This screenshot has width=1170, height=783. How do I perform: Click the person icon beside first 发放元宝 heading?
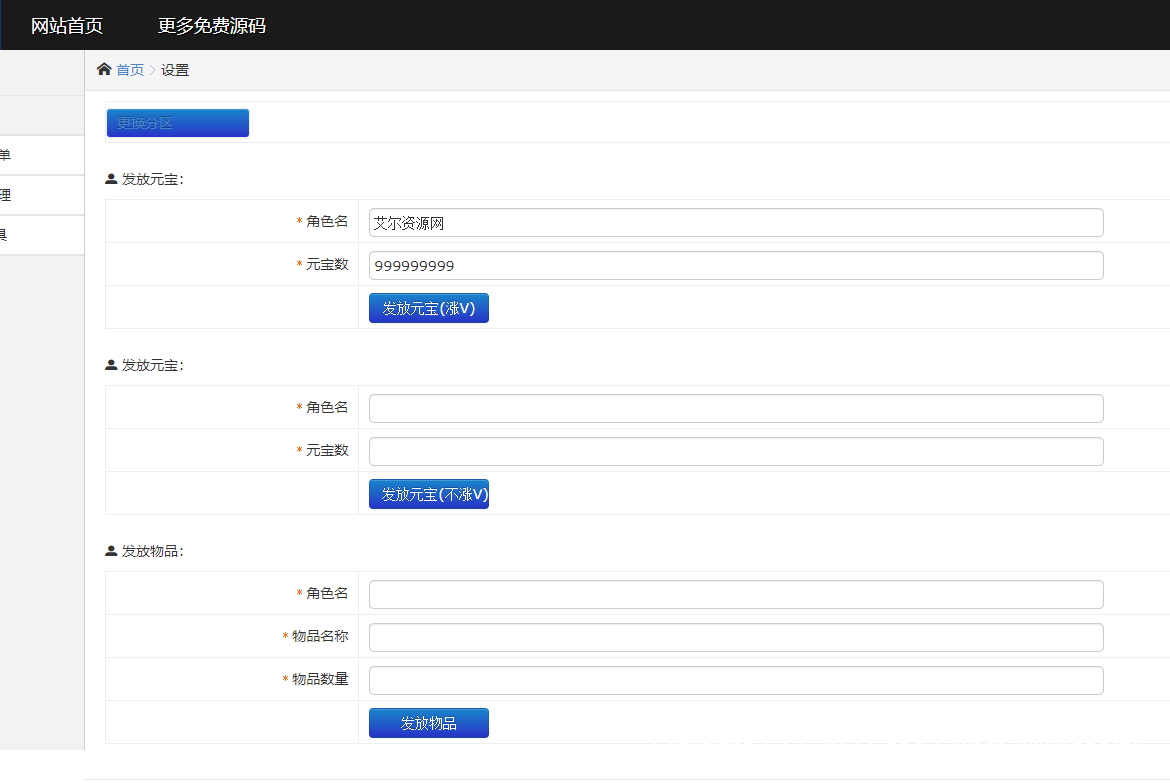[x=109, y=178]
